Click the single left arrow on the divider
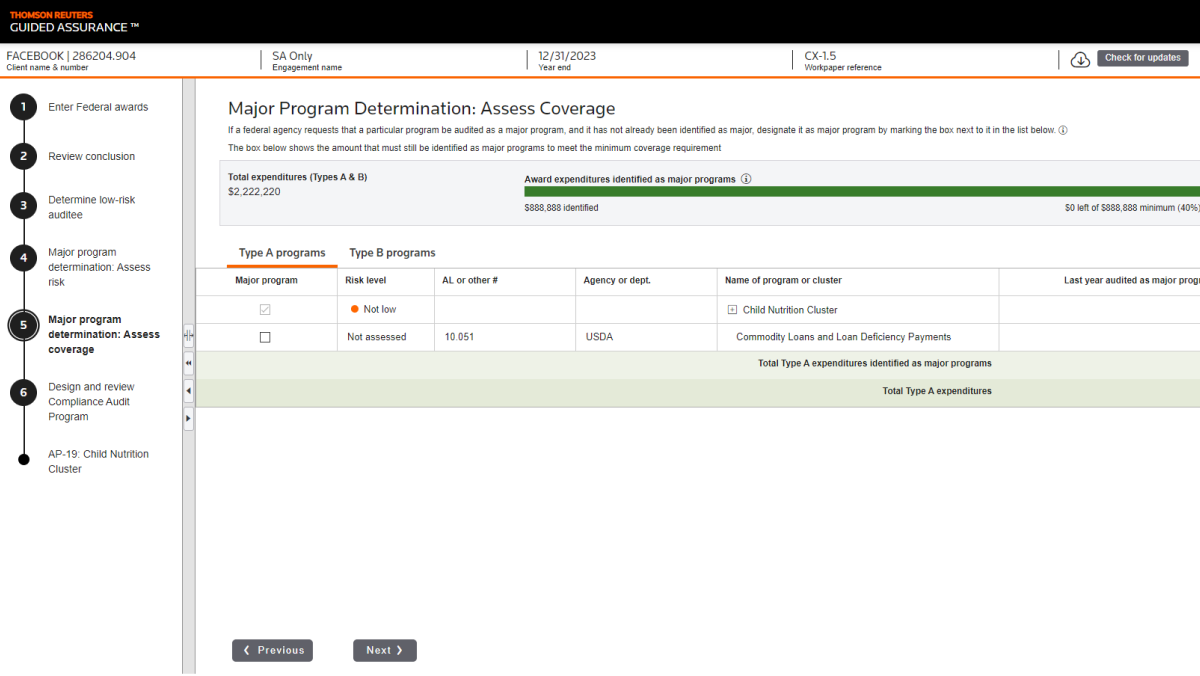This screenshot has width=1200, height=676. click(189, 390)
